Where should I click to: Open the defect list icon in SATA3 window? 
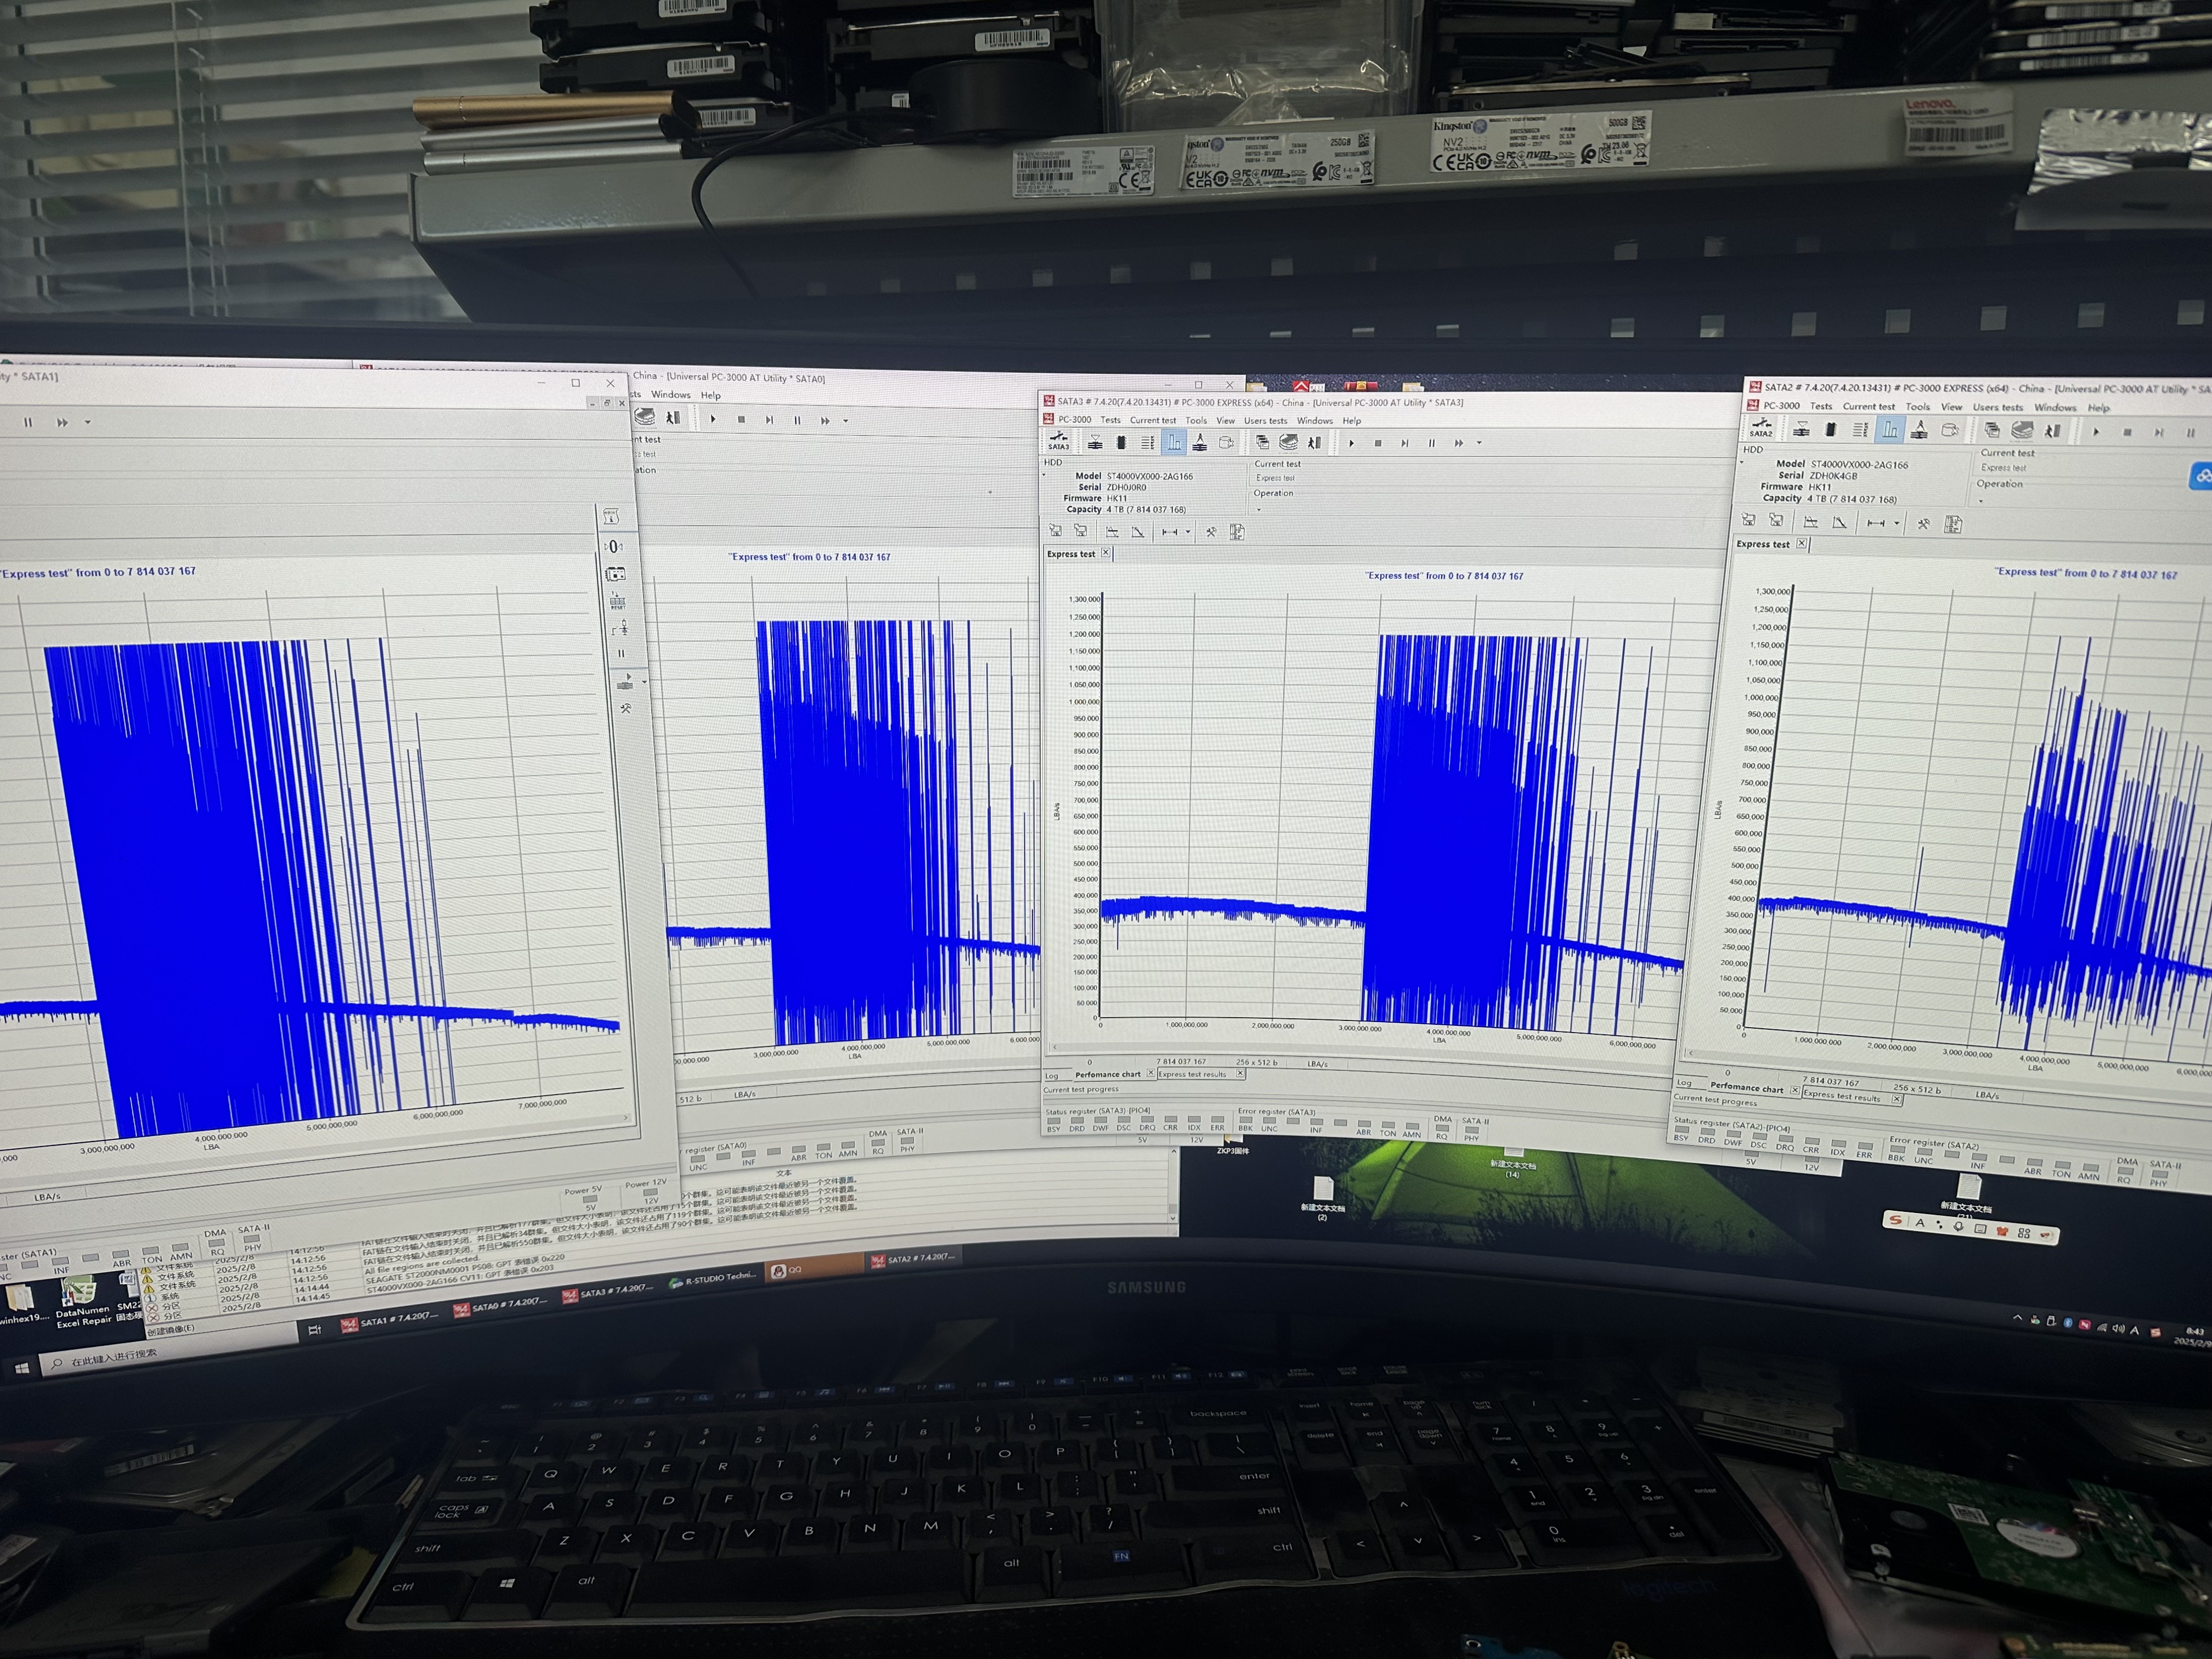[x=1147, y=442]
